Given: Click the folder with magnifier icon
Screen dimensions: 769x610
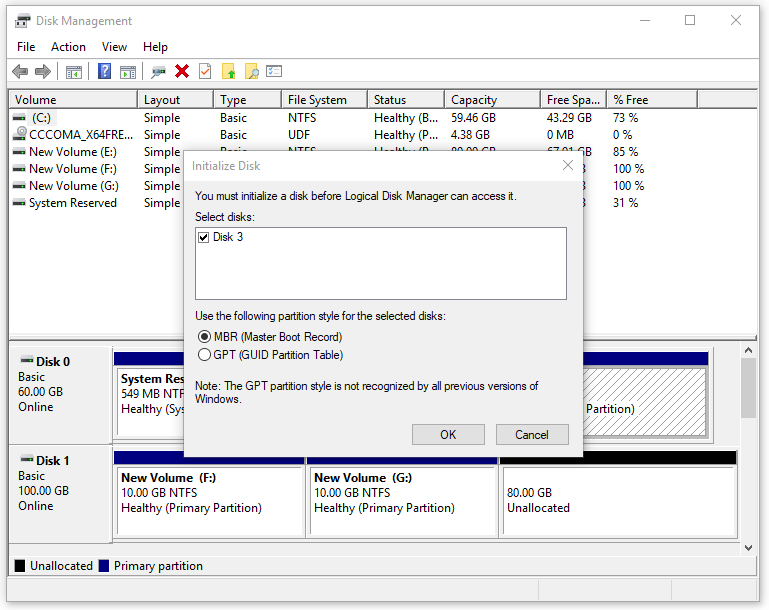Looking at the screenshot, I should pyautogui.click(x=252, y=72).
